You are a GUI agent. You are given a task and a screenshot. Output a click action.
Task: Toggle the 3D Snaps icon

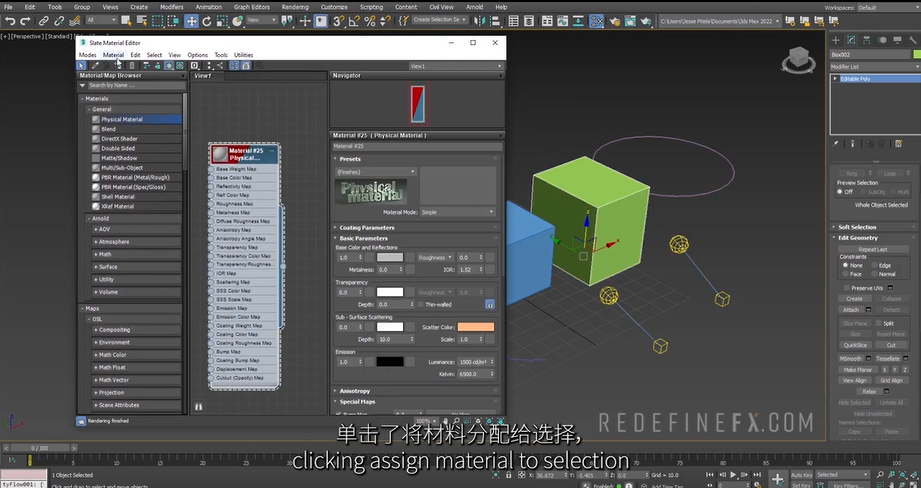point(338,21)
